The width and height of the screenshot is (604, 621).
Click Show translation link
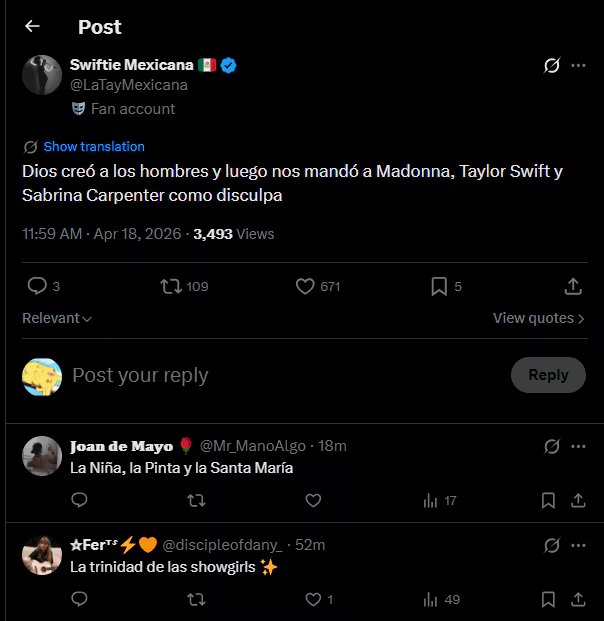[x=93, y=146]
